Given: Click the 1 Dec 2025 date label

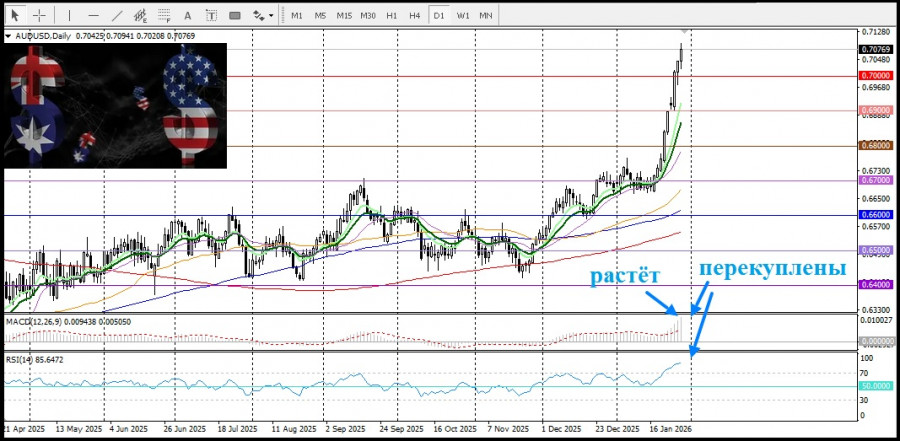Looking at the screenshot, I should (561, 430).
